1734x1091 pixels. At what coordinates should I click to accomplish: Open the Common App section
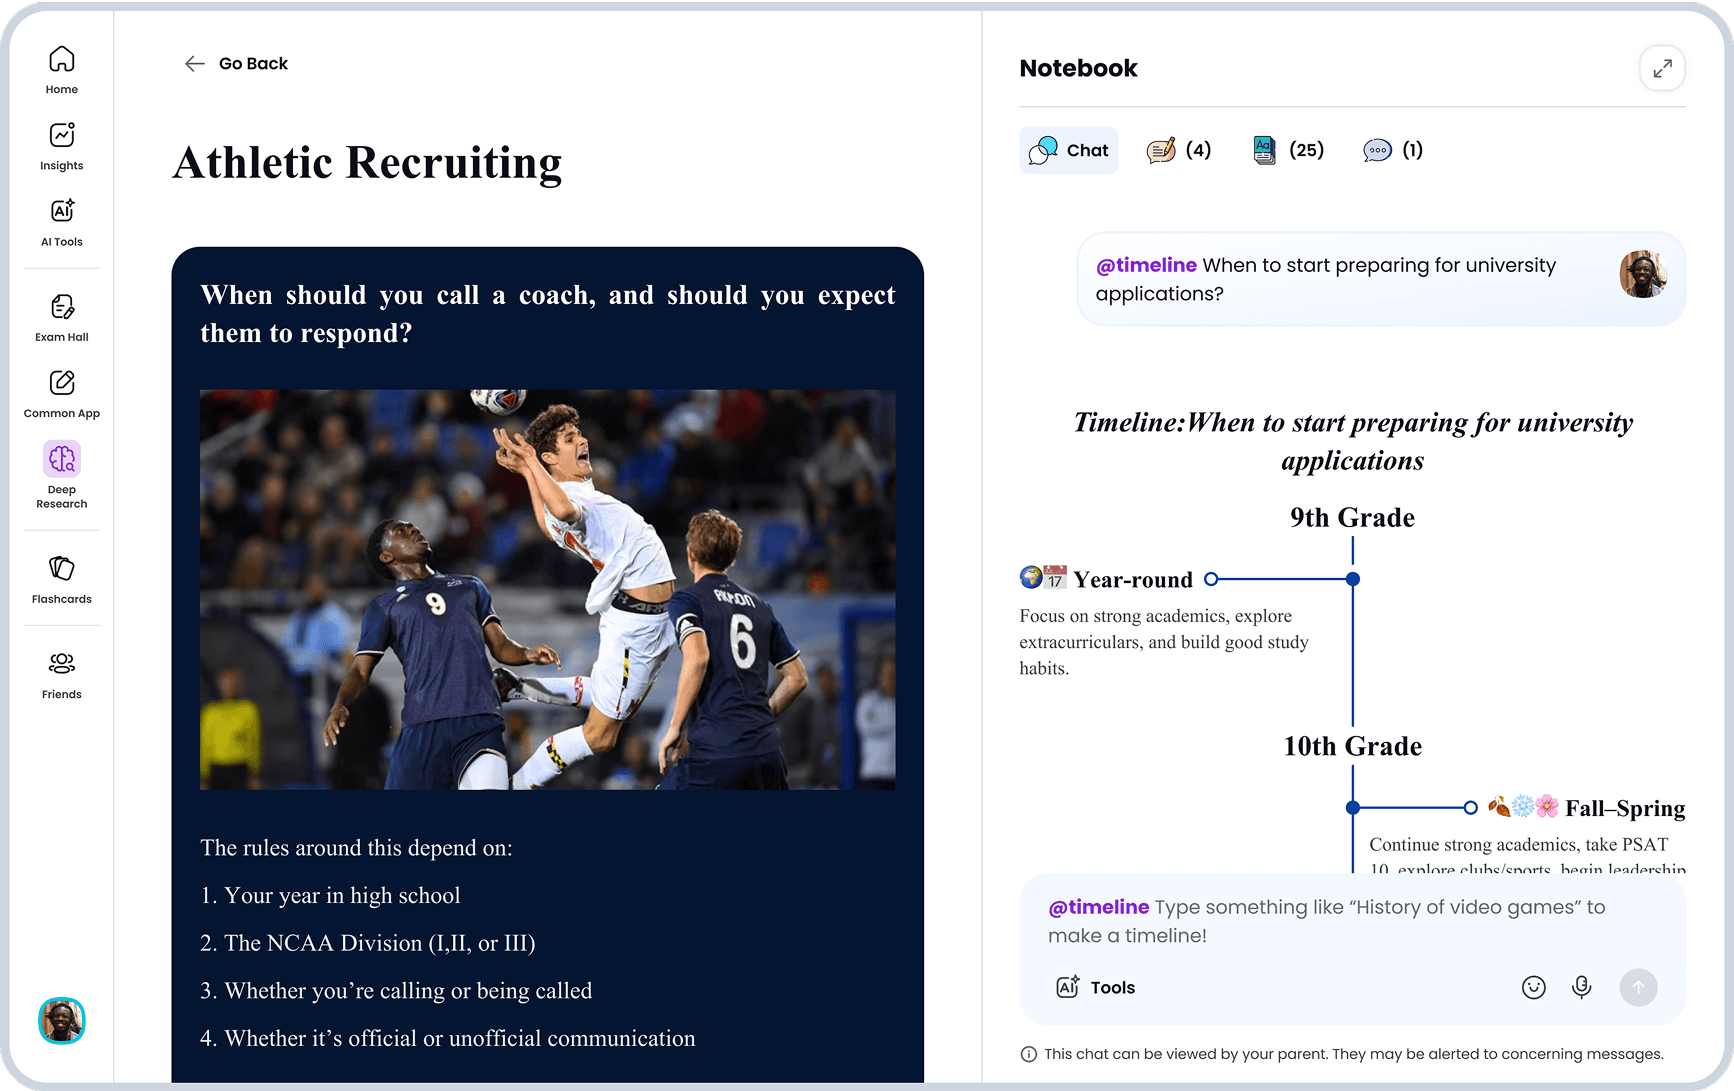pyautogui.click(x=62, y=394)
